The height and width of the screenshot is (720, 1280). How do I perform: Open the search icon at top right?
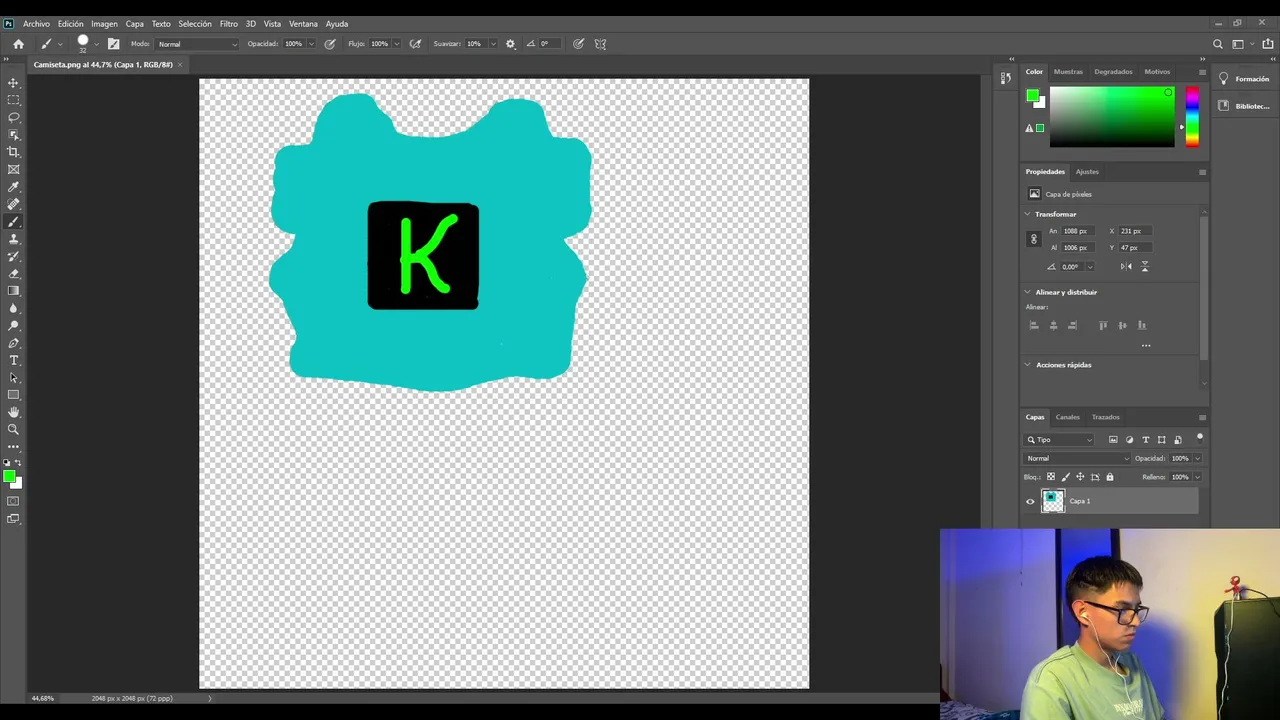tap(1217, 44)
